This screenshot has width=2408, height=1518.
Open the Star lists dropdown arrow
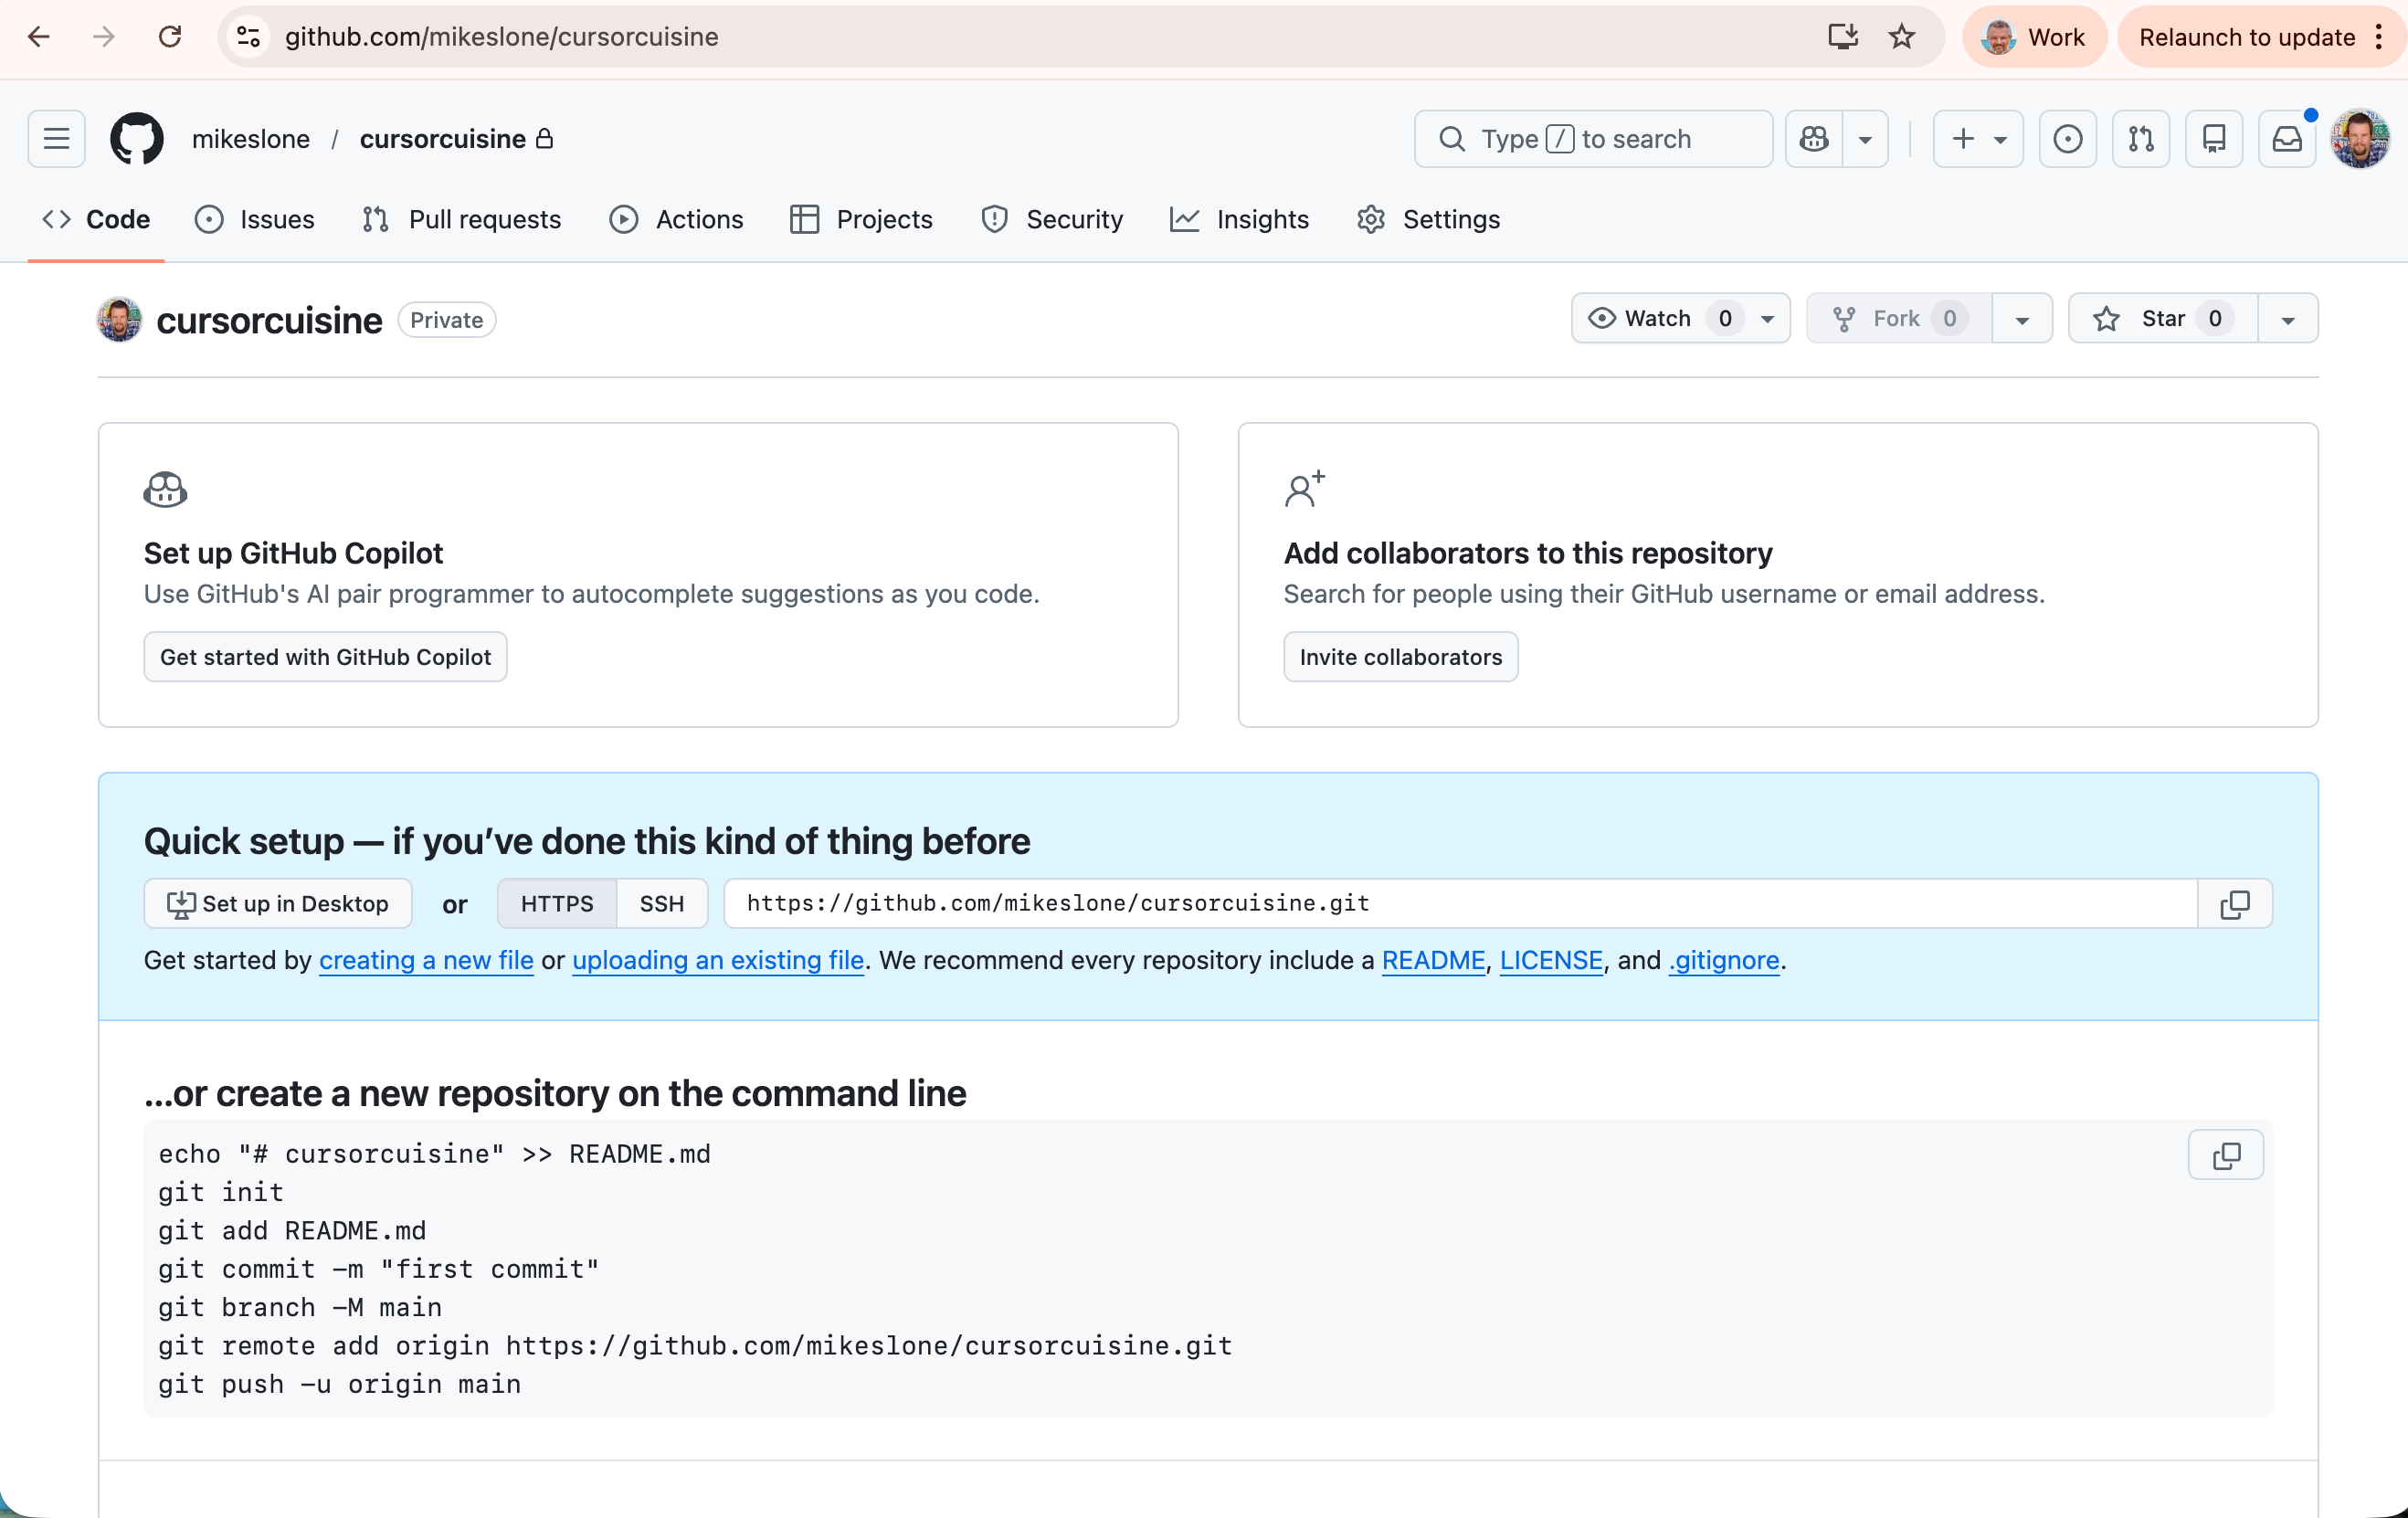pyautogui.click(x=2287, y=320)
